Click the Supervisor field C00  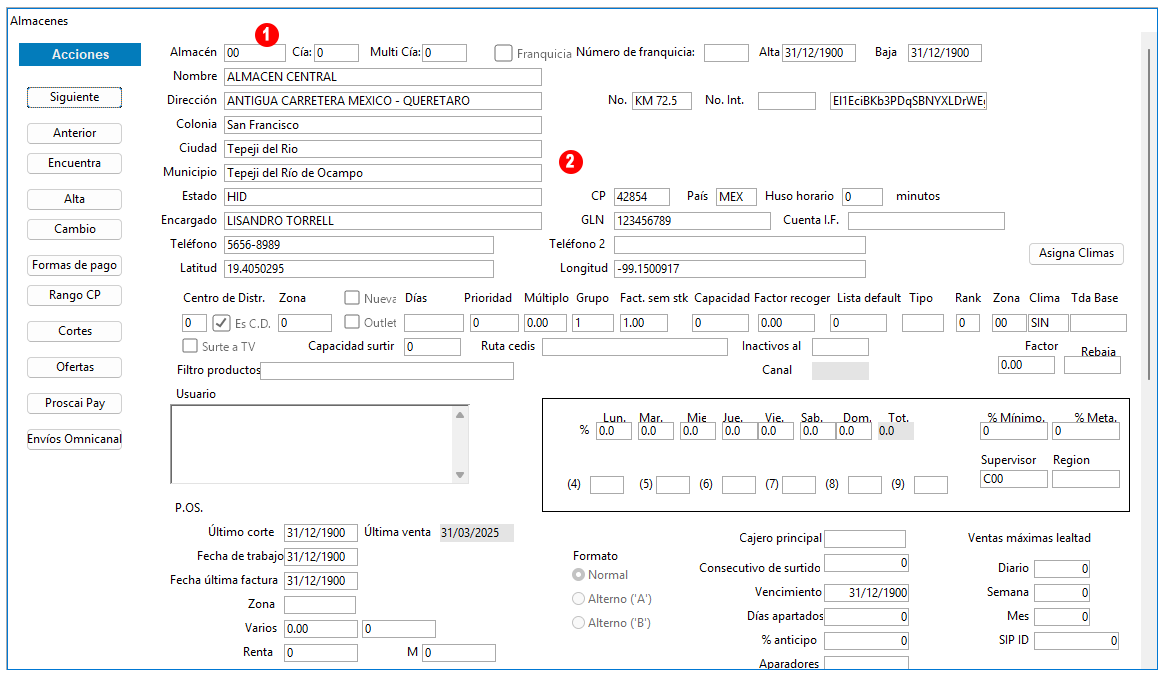coord(1014,479)
